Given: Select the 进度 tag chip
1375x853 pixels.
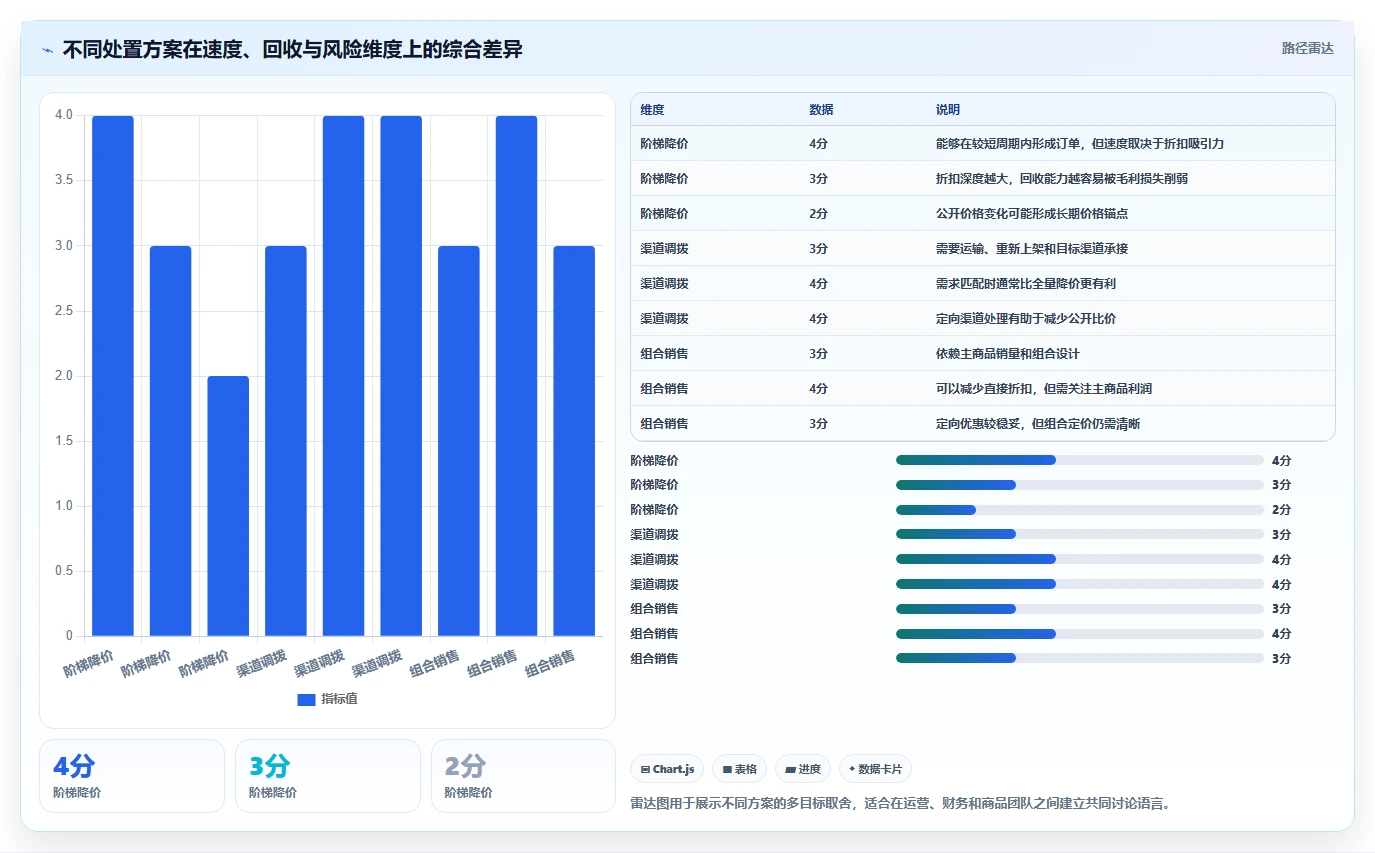Looking at the screenshot, I should tap(803, 769).
